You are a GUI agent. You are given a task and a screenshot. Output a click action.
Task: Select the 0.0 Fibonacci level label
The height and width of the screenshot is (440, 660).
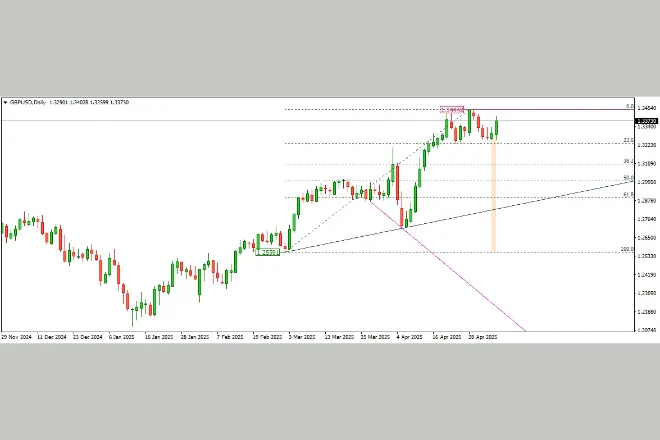coord(630,107)
